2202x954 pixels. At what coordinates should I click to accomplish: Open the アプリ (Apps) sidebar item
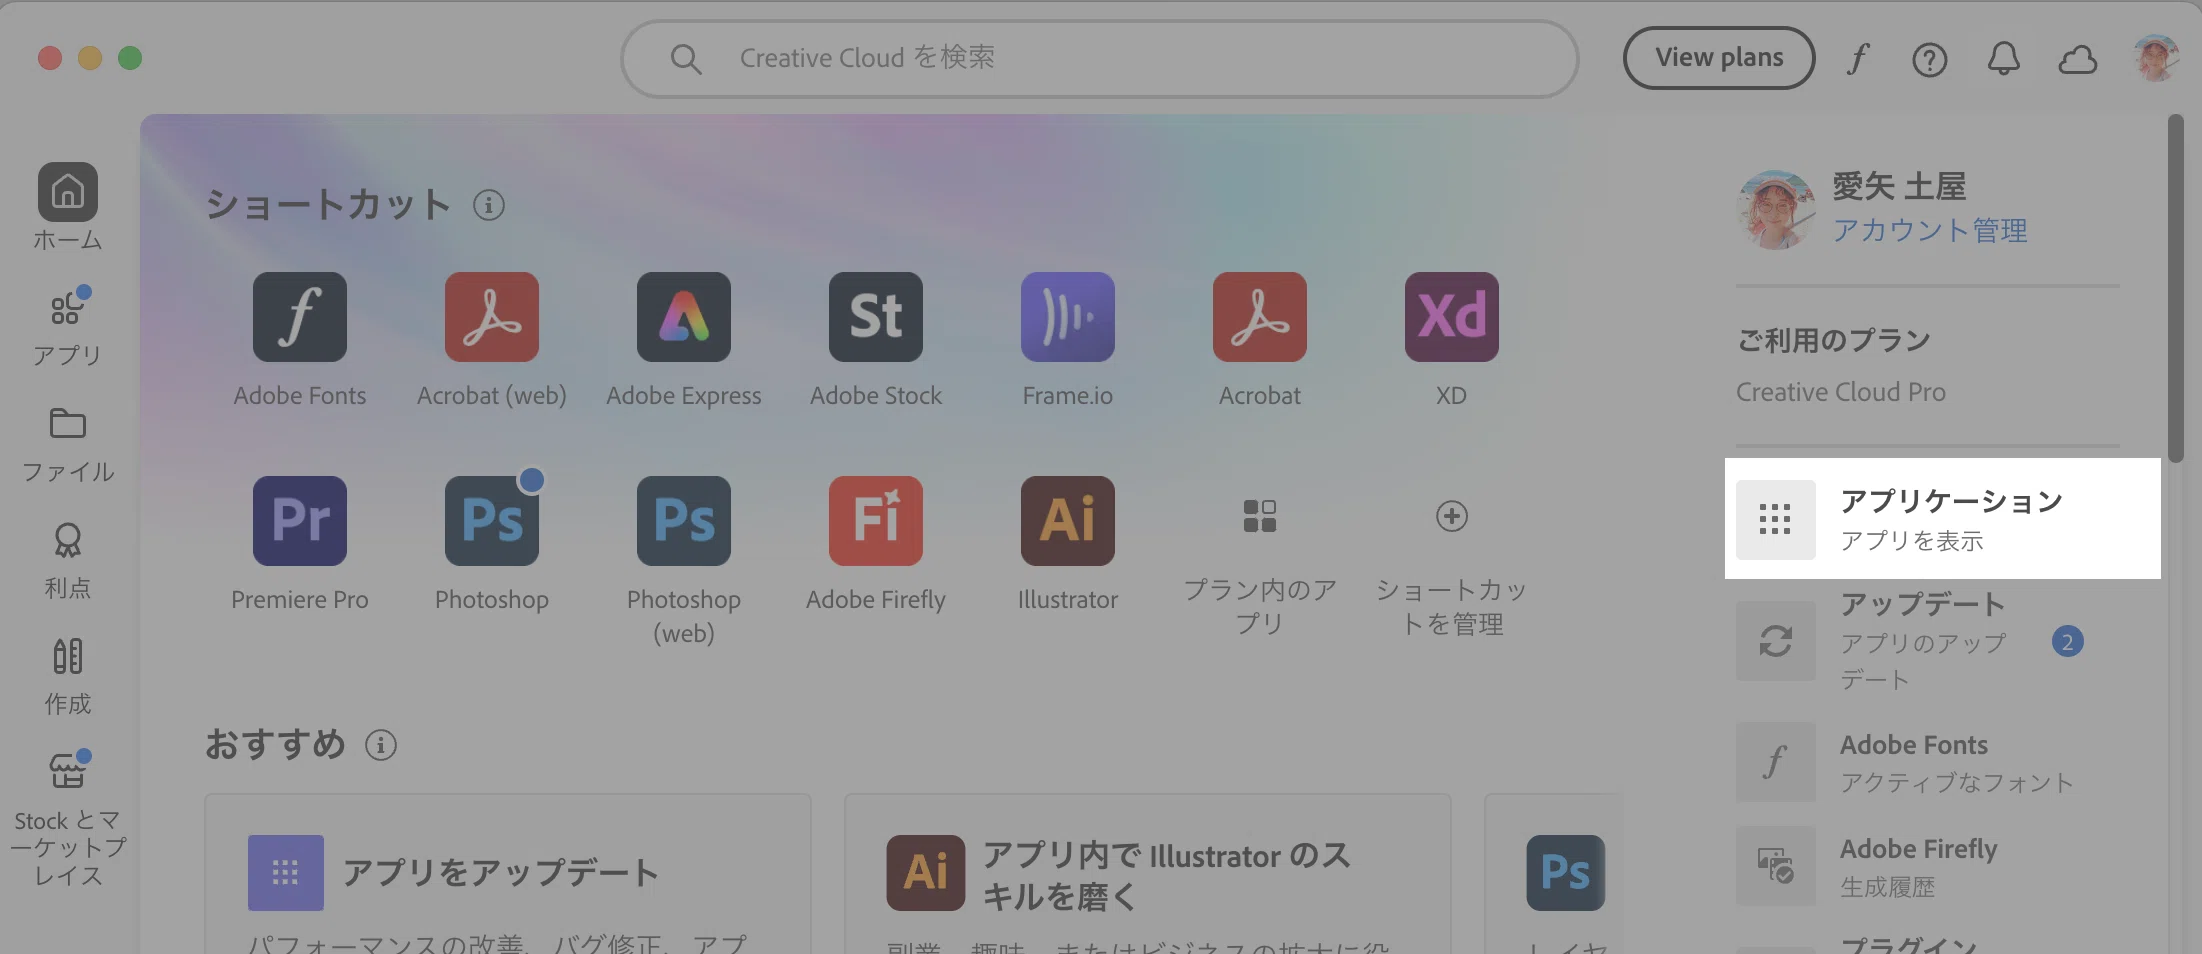coord(67,326)
